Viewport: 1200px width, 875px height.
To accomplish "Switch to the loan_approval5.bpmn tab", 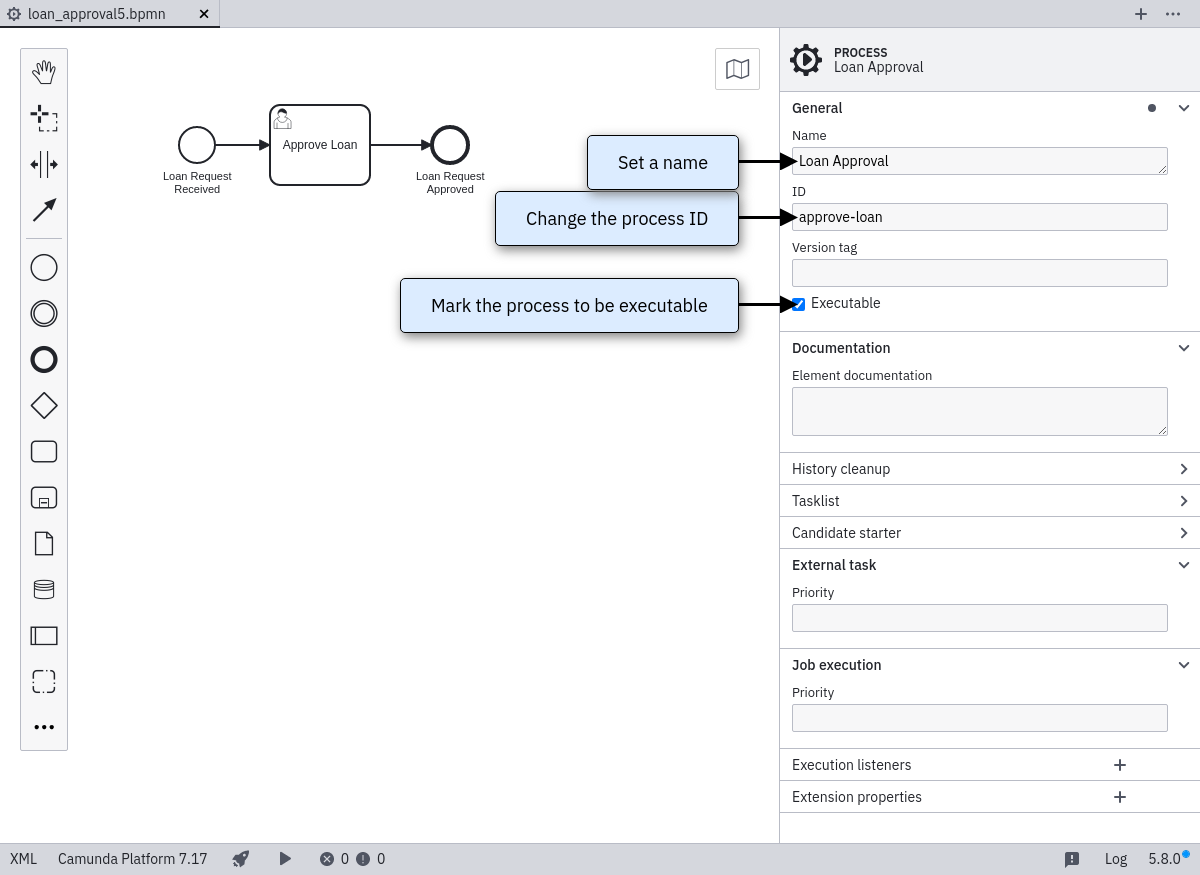I will click(x=97, y=14).
